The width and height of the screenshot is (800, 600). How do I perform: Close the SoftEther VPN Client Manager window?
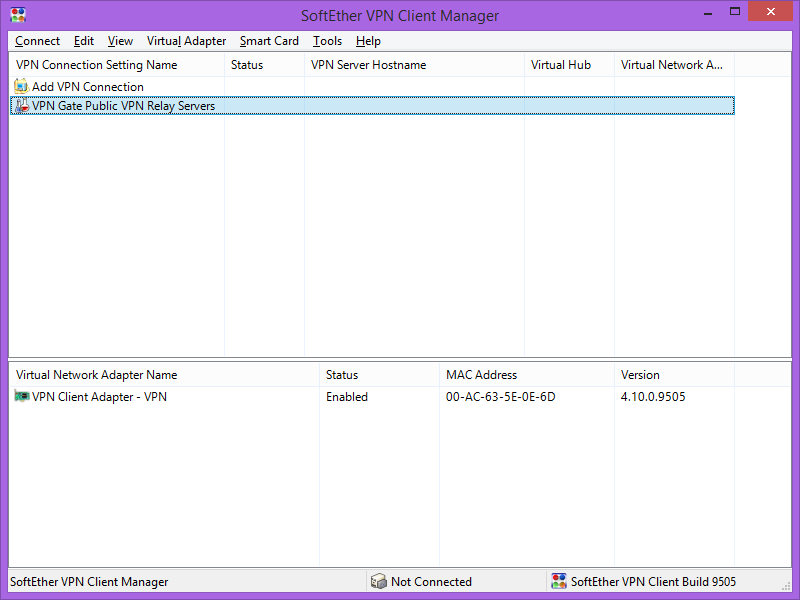click(x=770, y=11)
